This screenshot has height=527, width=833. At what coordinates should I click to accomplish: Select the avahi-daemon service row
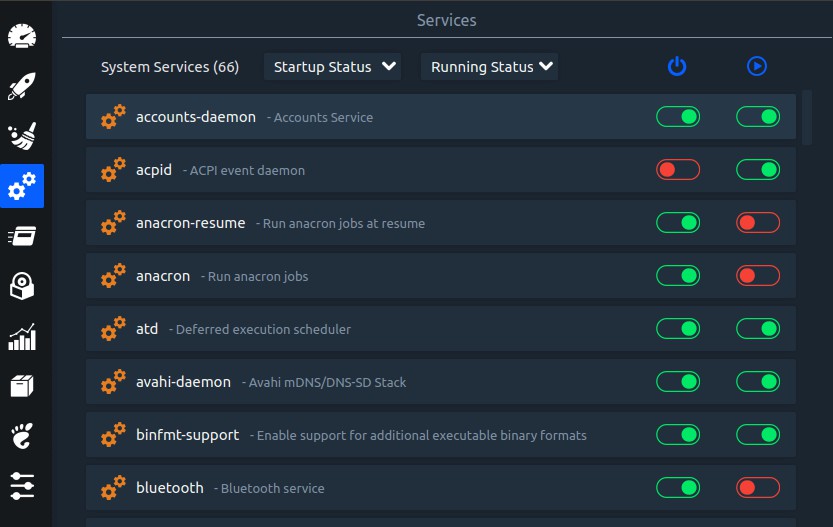[440, 381]
